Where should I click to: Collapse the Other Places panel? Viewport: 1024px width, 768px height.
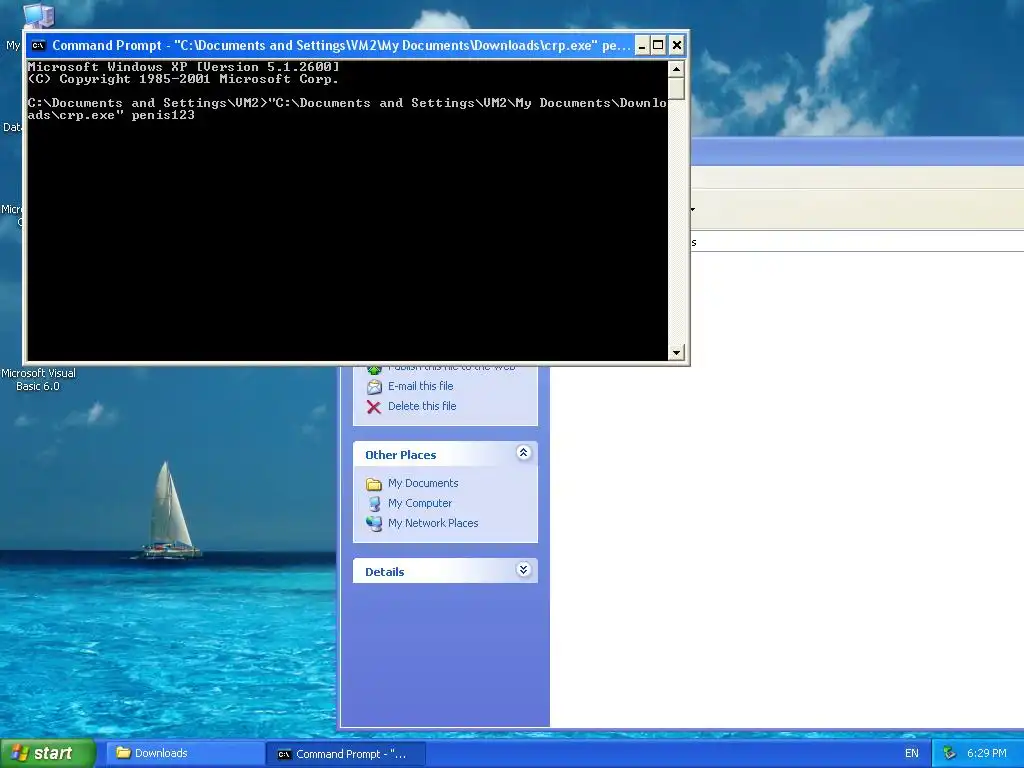click(x=523, y=453)
